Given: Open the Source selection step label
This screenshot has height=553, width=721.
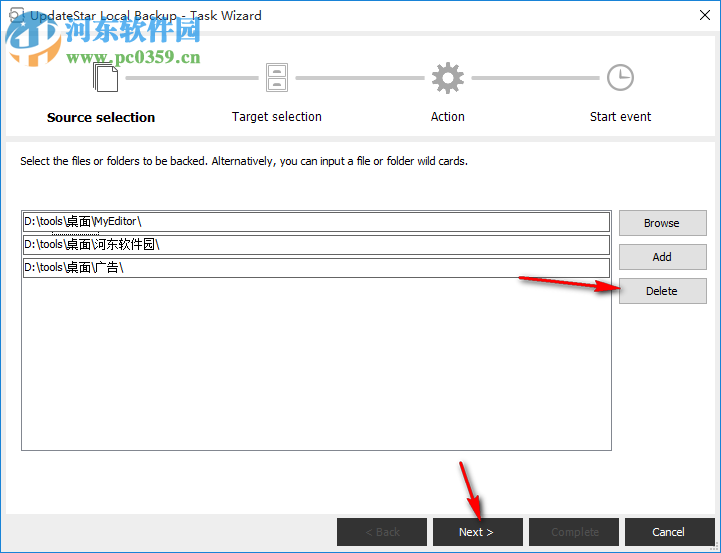Looking at the screenshot, I should click(x=101, y=117).
